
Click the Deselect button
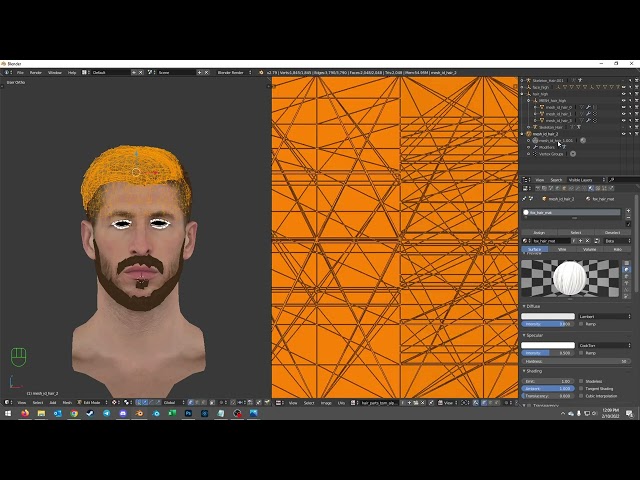click(612, 232)
